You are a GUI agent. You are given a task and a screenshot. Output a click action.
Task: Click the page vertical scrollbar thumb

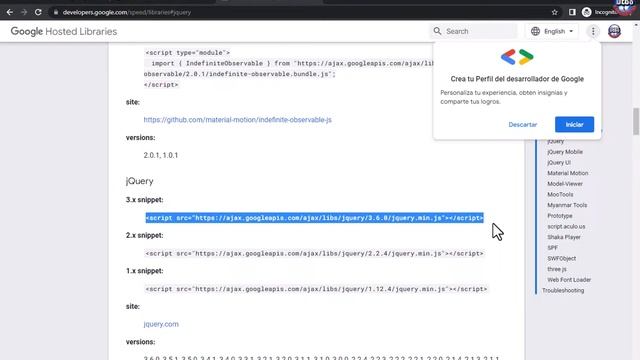click(x=636, y=121)
